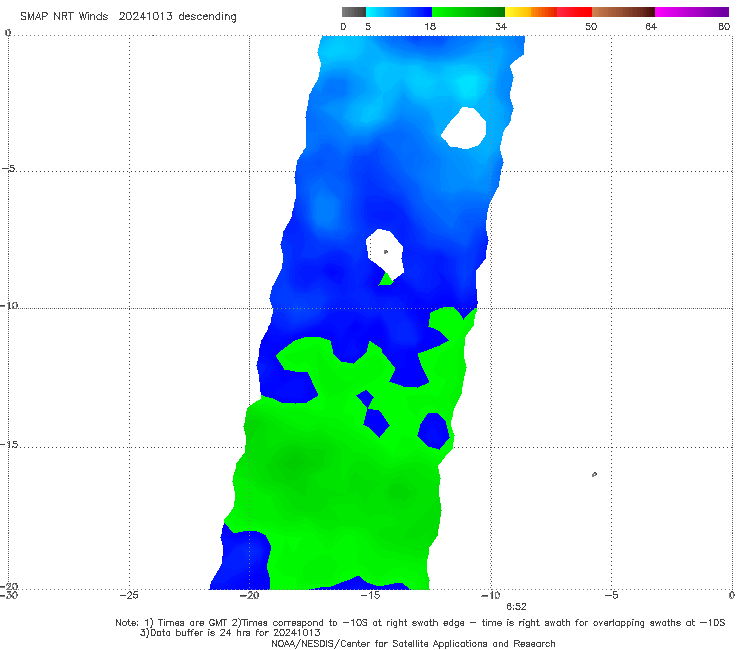Viewport: 740px width, 650px height.
Task: Click the color bar label "80"
Action: coord(724,26)
